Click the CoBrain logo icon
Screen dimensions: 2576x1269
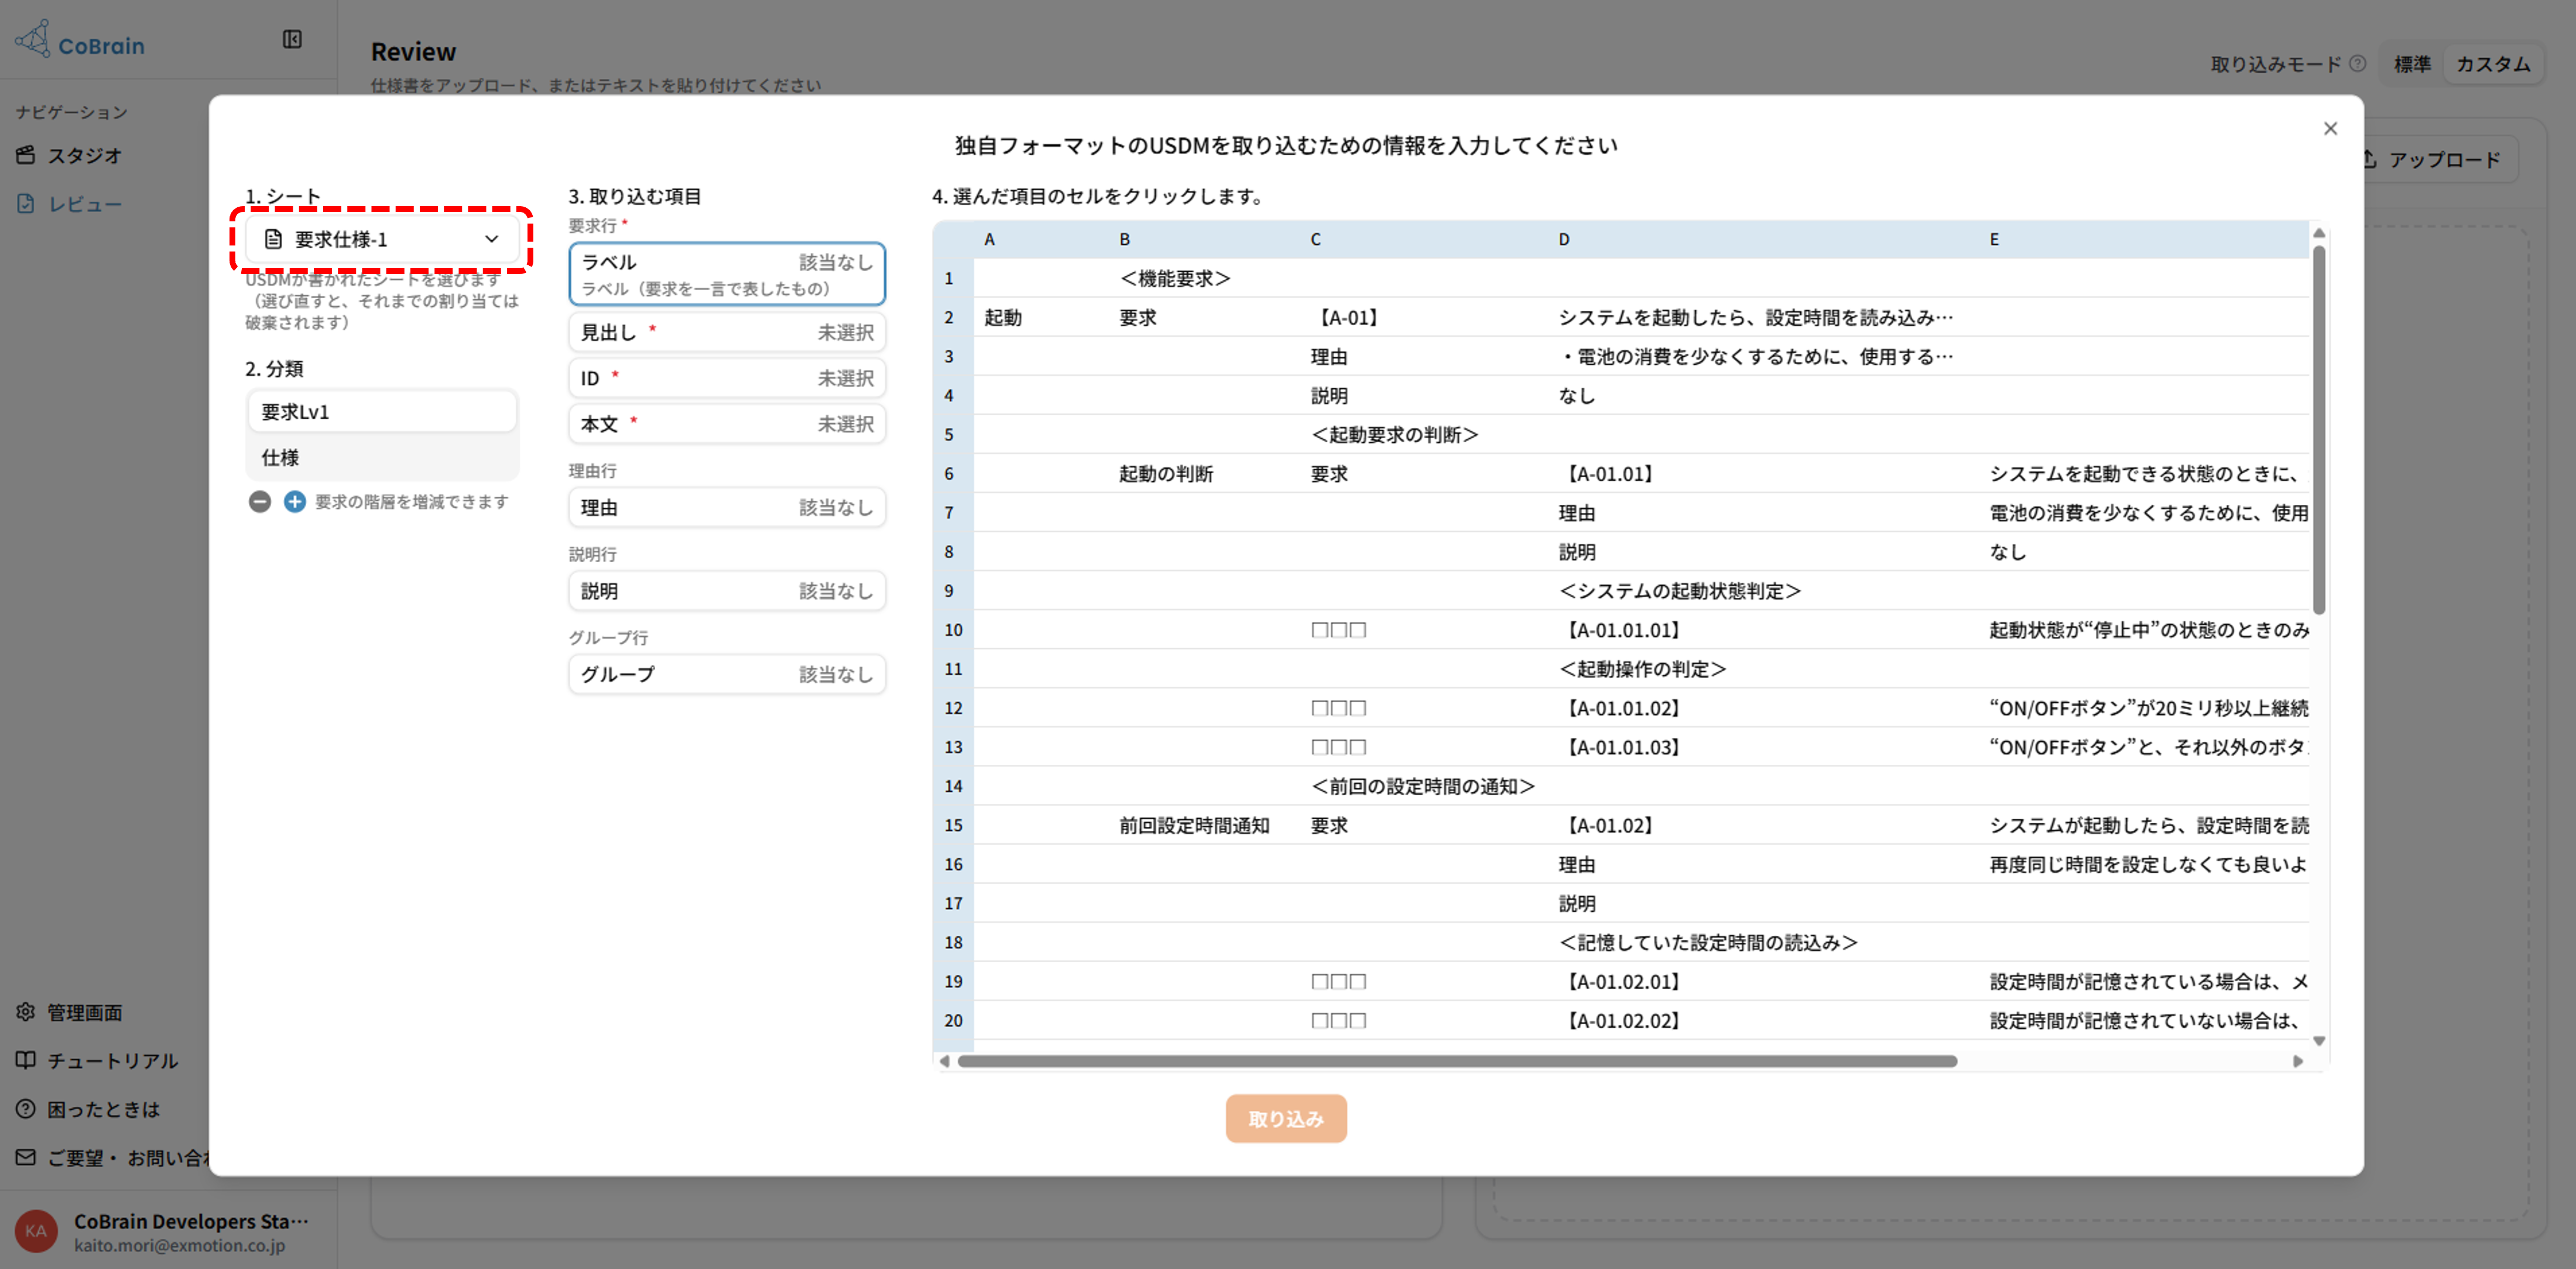point(33,40)
